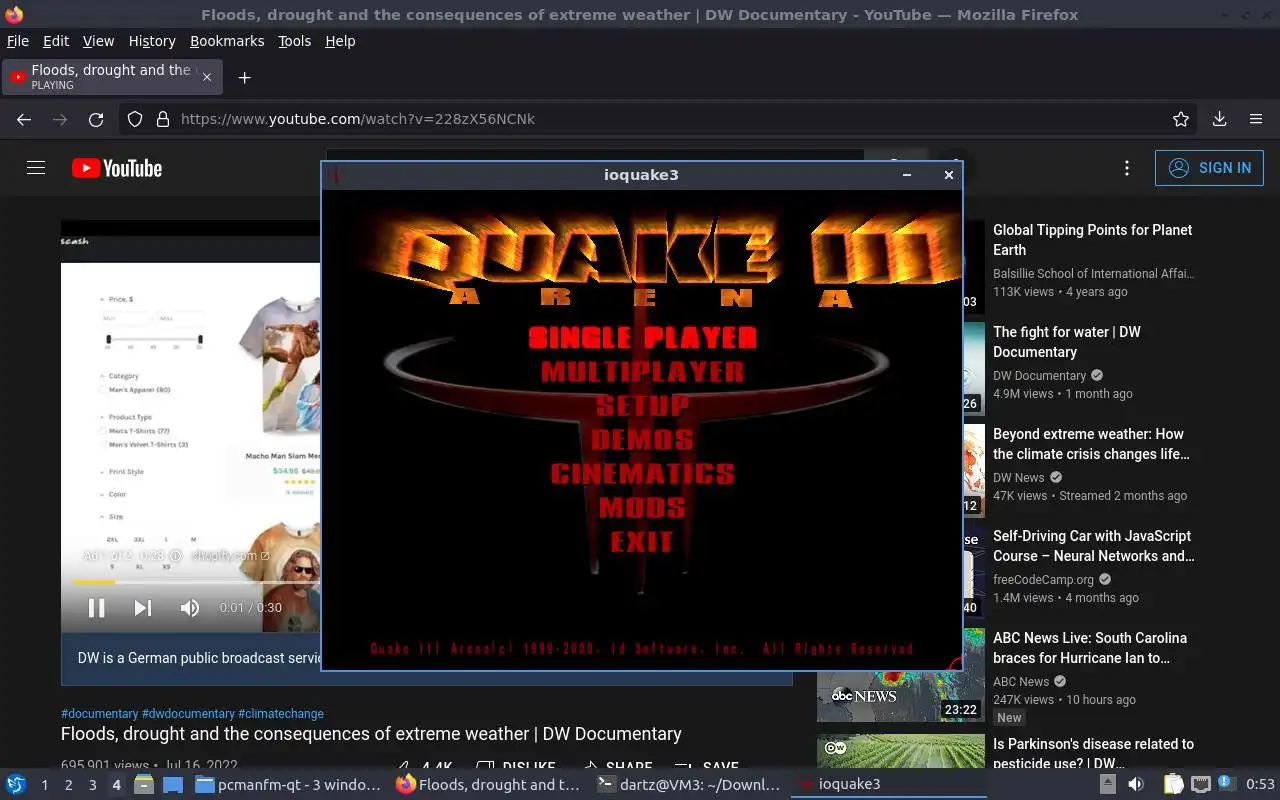Click the Firefox URL address bar
Viewport: 1280px width, 800px height.
click(x=660, y=119)
